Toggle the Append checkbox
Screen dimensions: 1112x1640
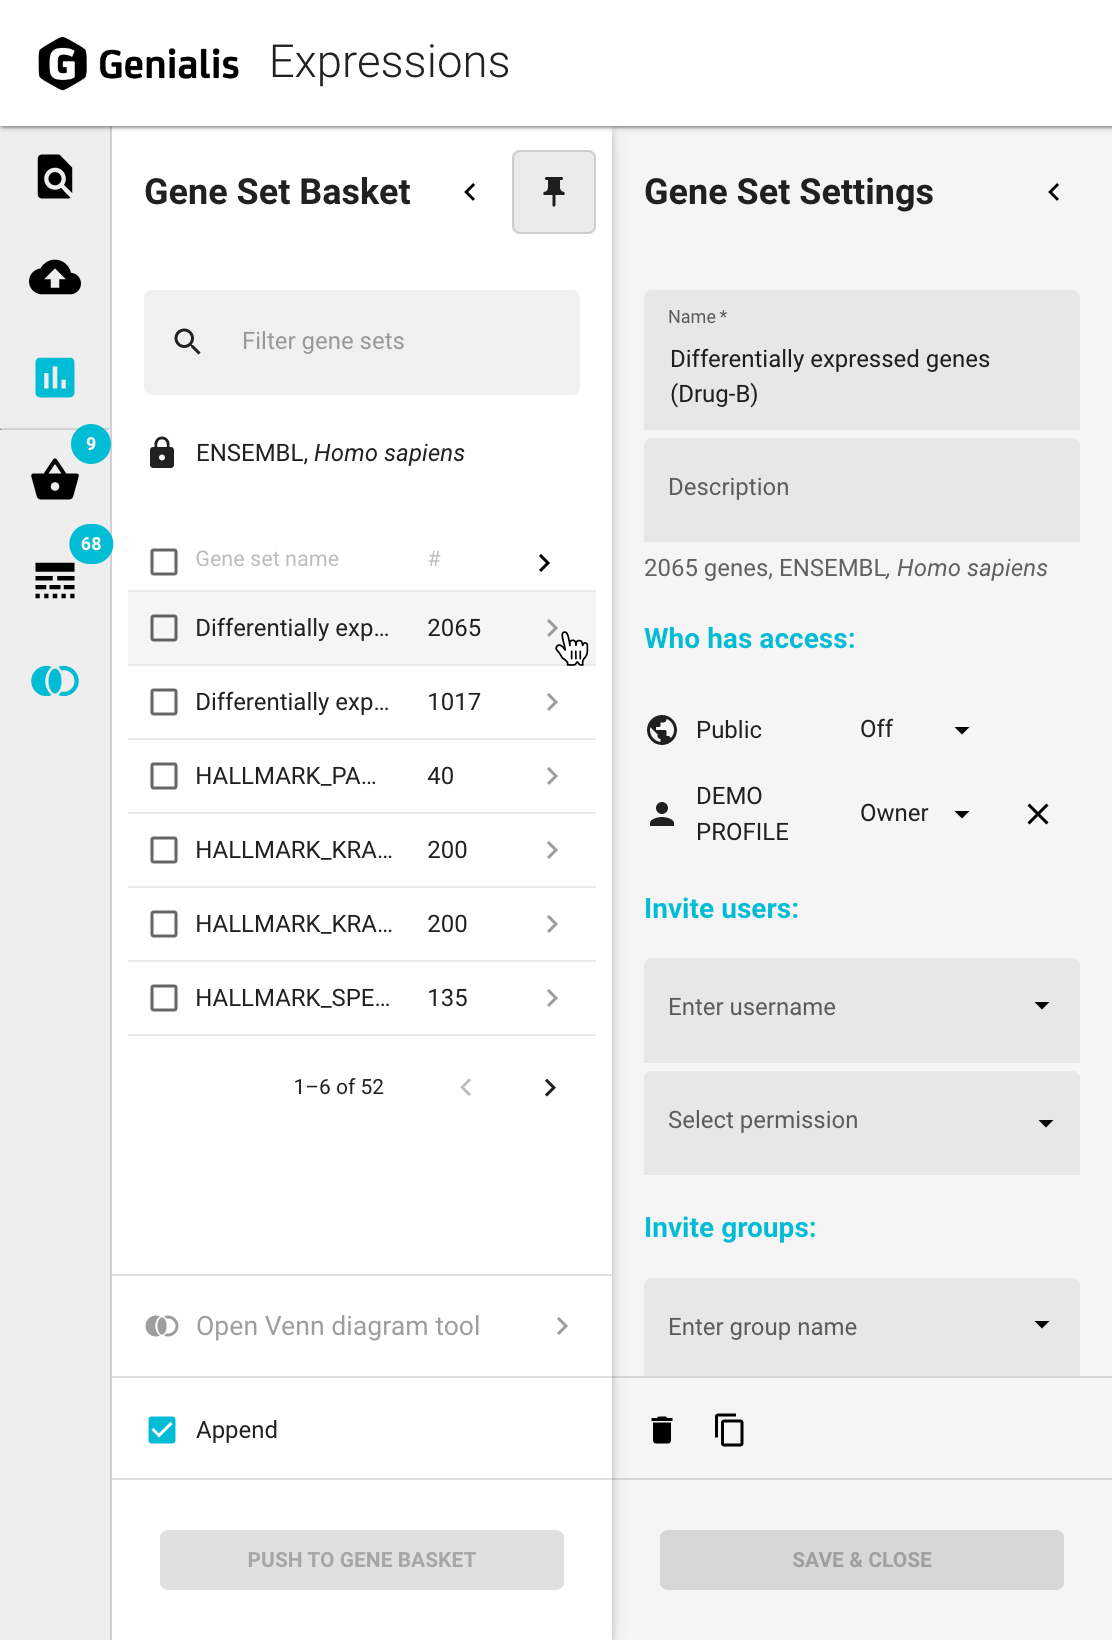(x=162, y=1430)
